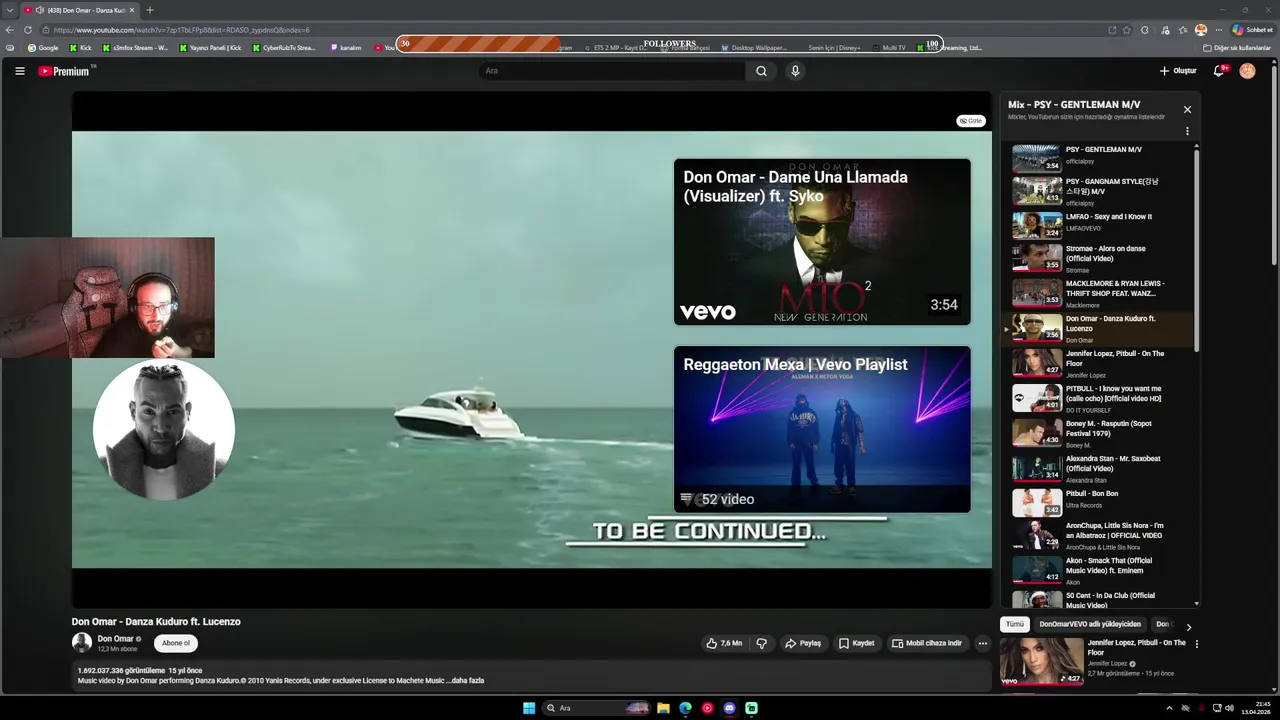Switch to the Don Omar browser tab

click(79, 10)
